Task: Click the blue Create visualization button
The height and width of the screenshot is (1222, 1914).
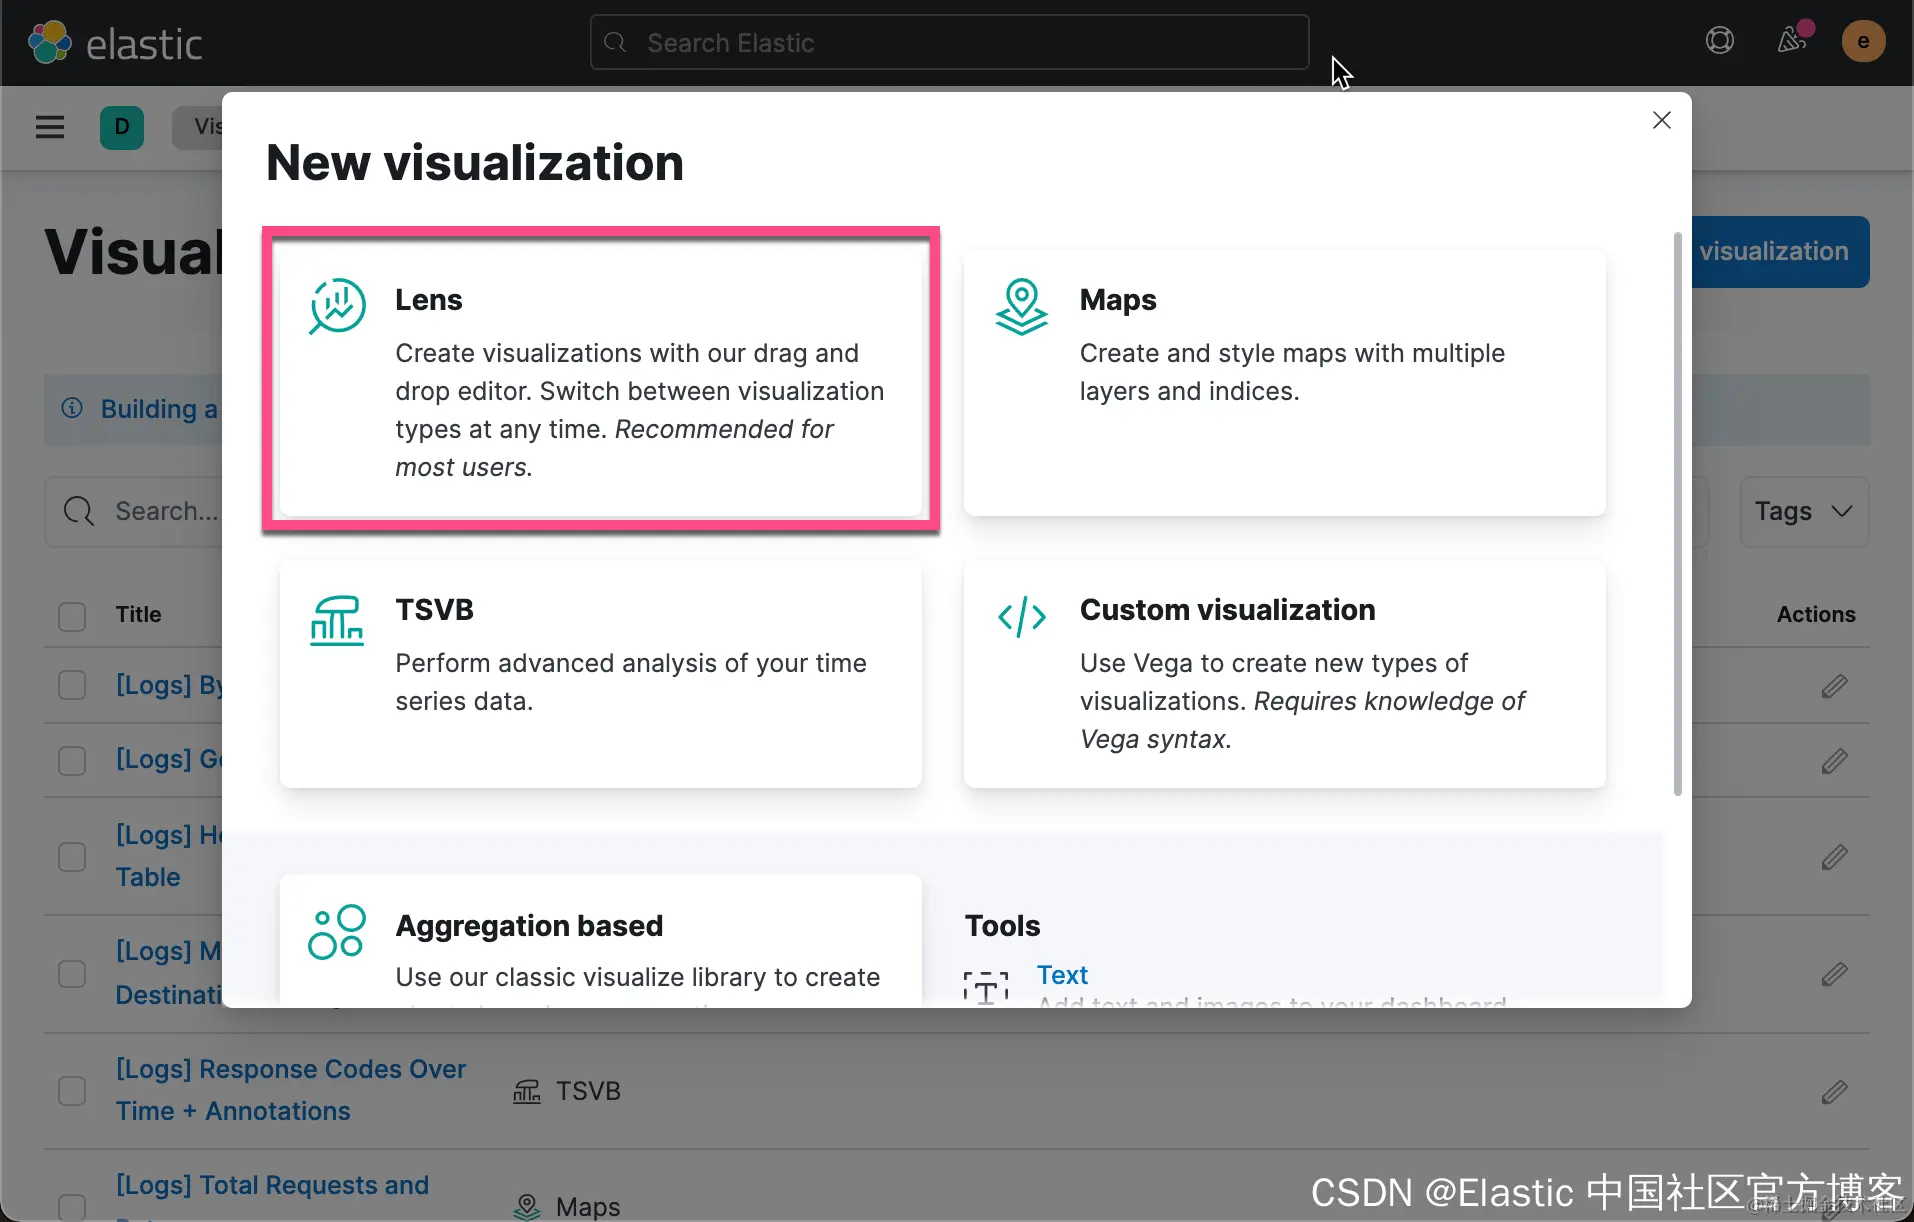Action: (x=1780, y=252)
